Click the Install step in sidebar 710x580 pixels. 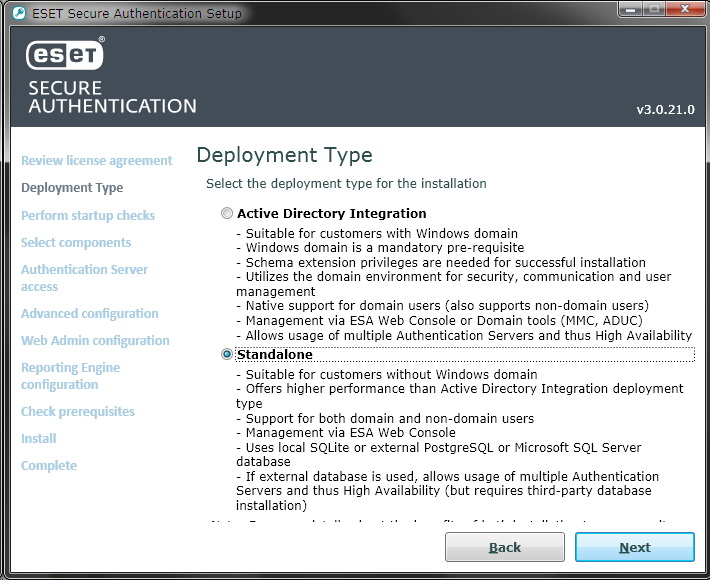[38, 438]
